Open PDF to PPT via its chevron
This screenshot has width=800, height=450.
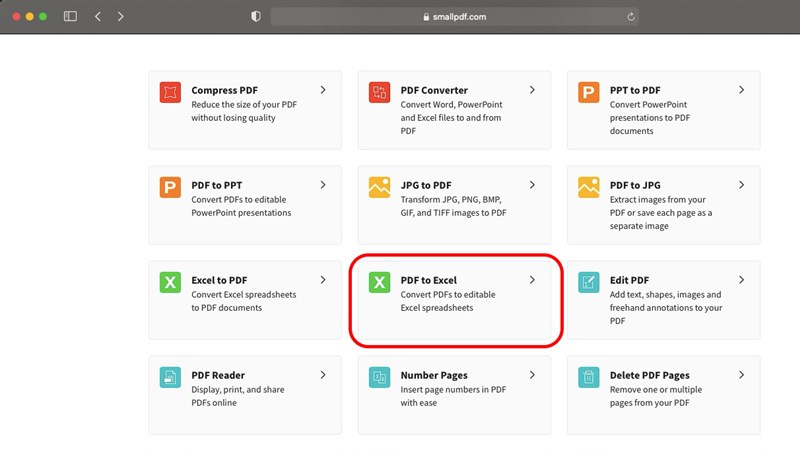323,185
